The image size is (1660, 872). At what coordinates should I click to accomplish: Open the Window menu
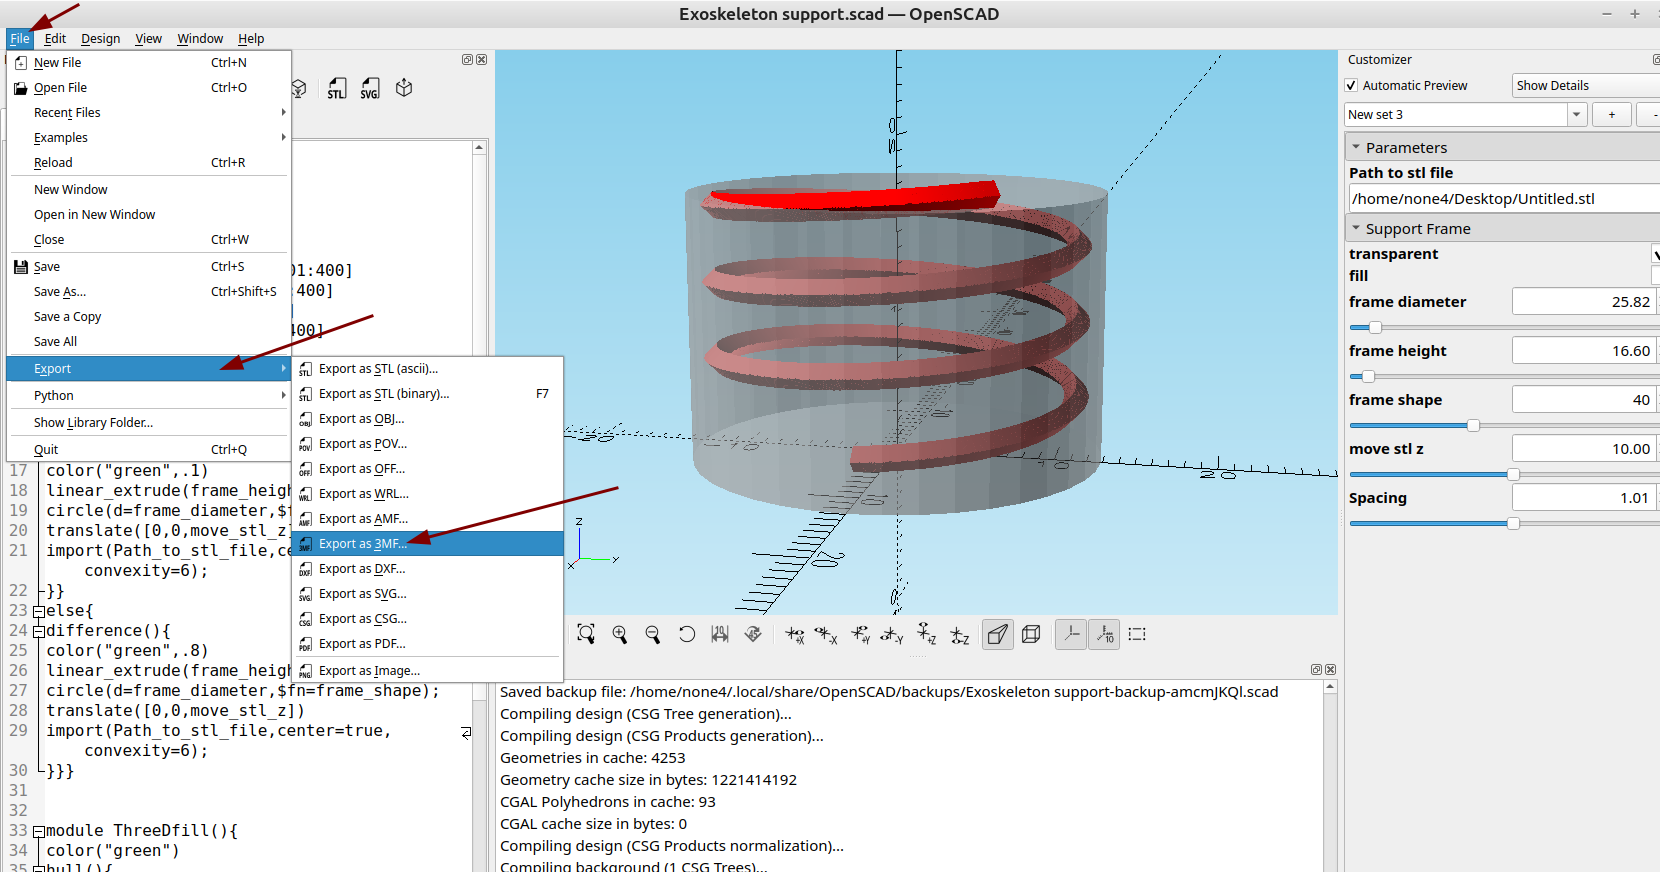point(200,39)
